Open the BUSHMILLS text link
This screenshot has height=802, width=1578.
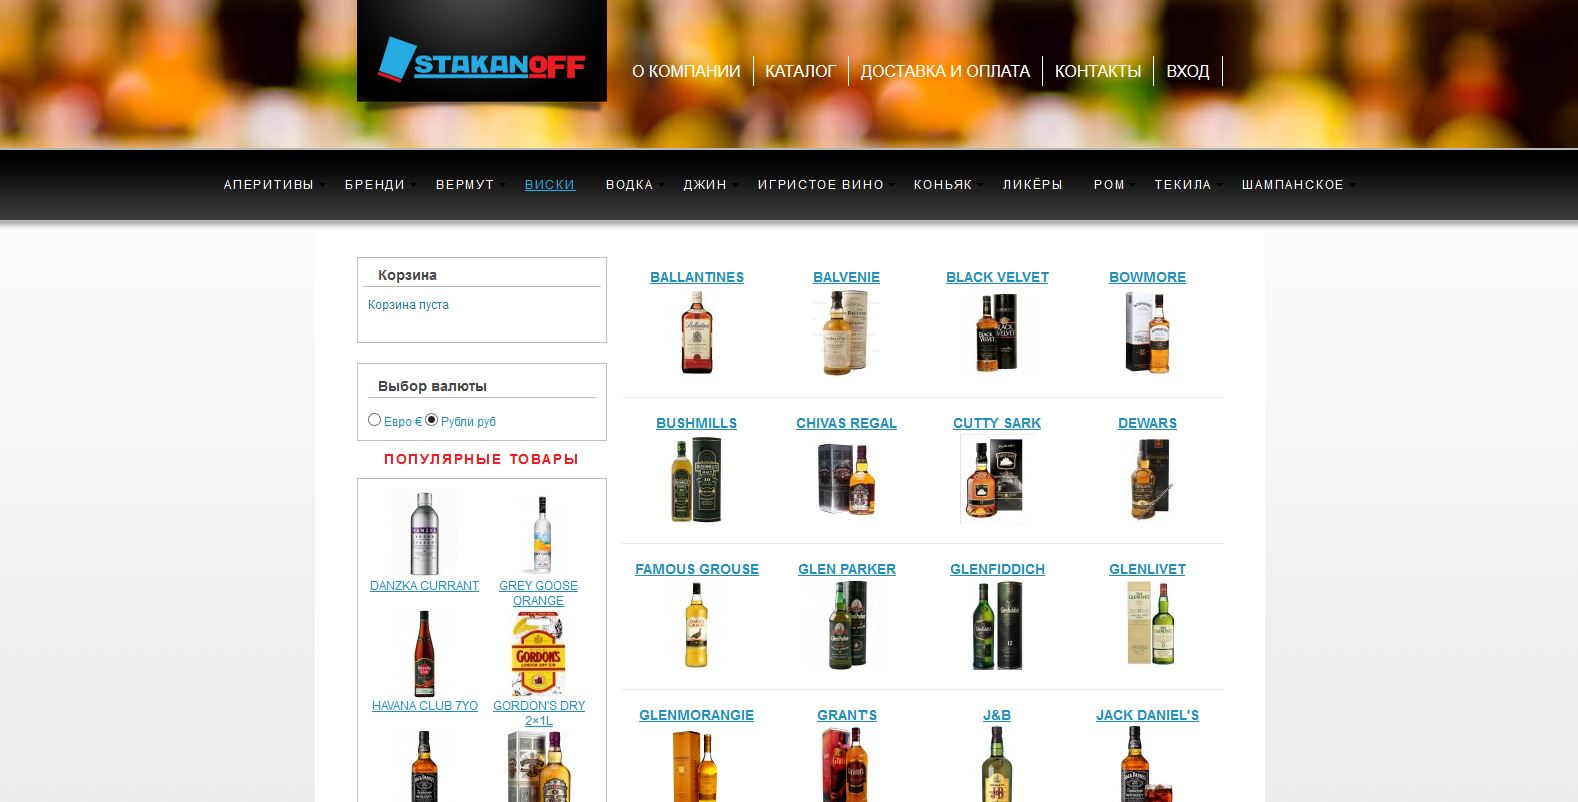697,423
